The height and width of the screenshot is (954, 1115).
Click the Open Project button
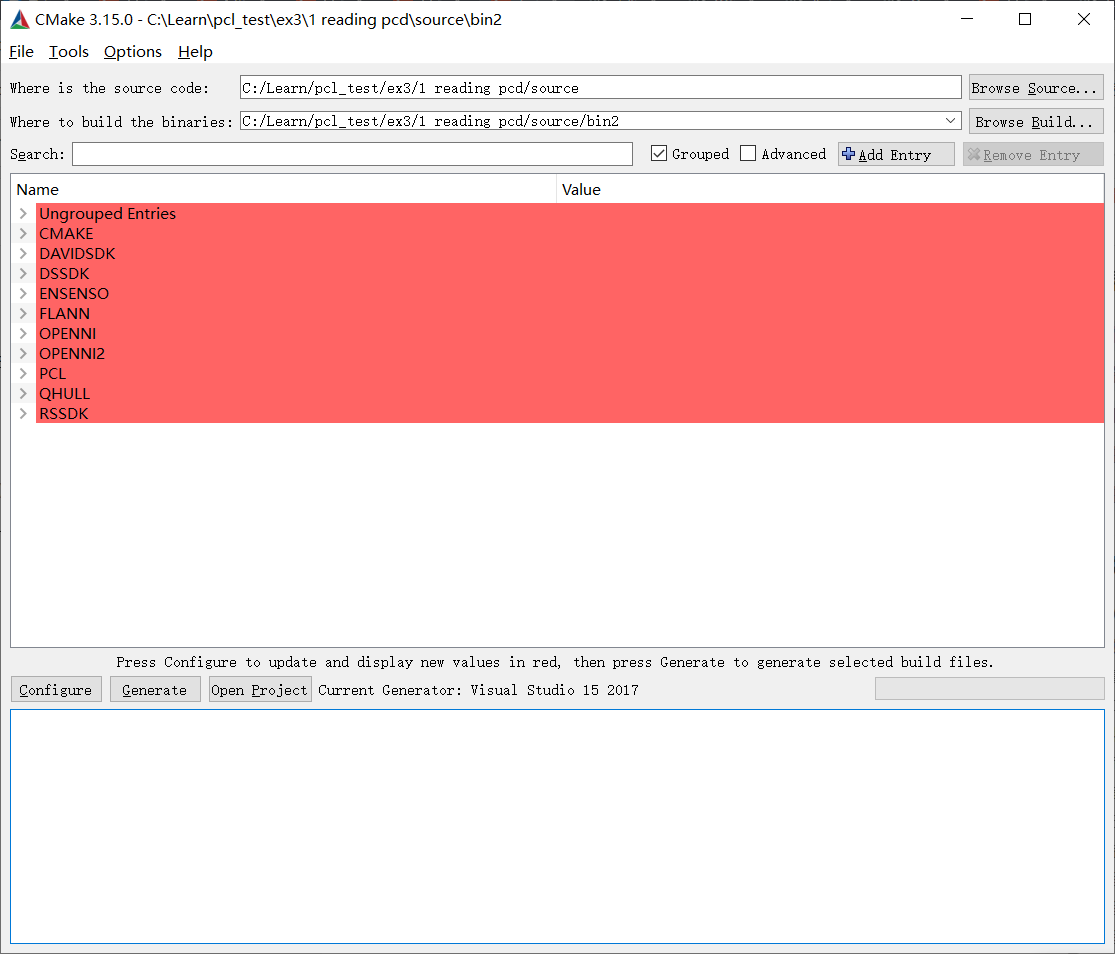[259, 689]
